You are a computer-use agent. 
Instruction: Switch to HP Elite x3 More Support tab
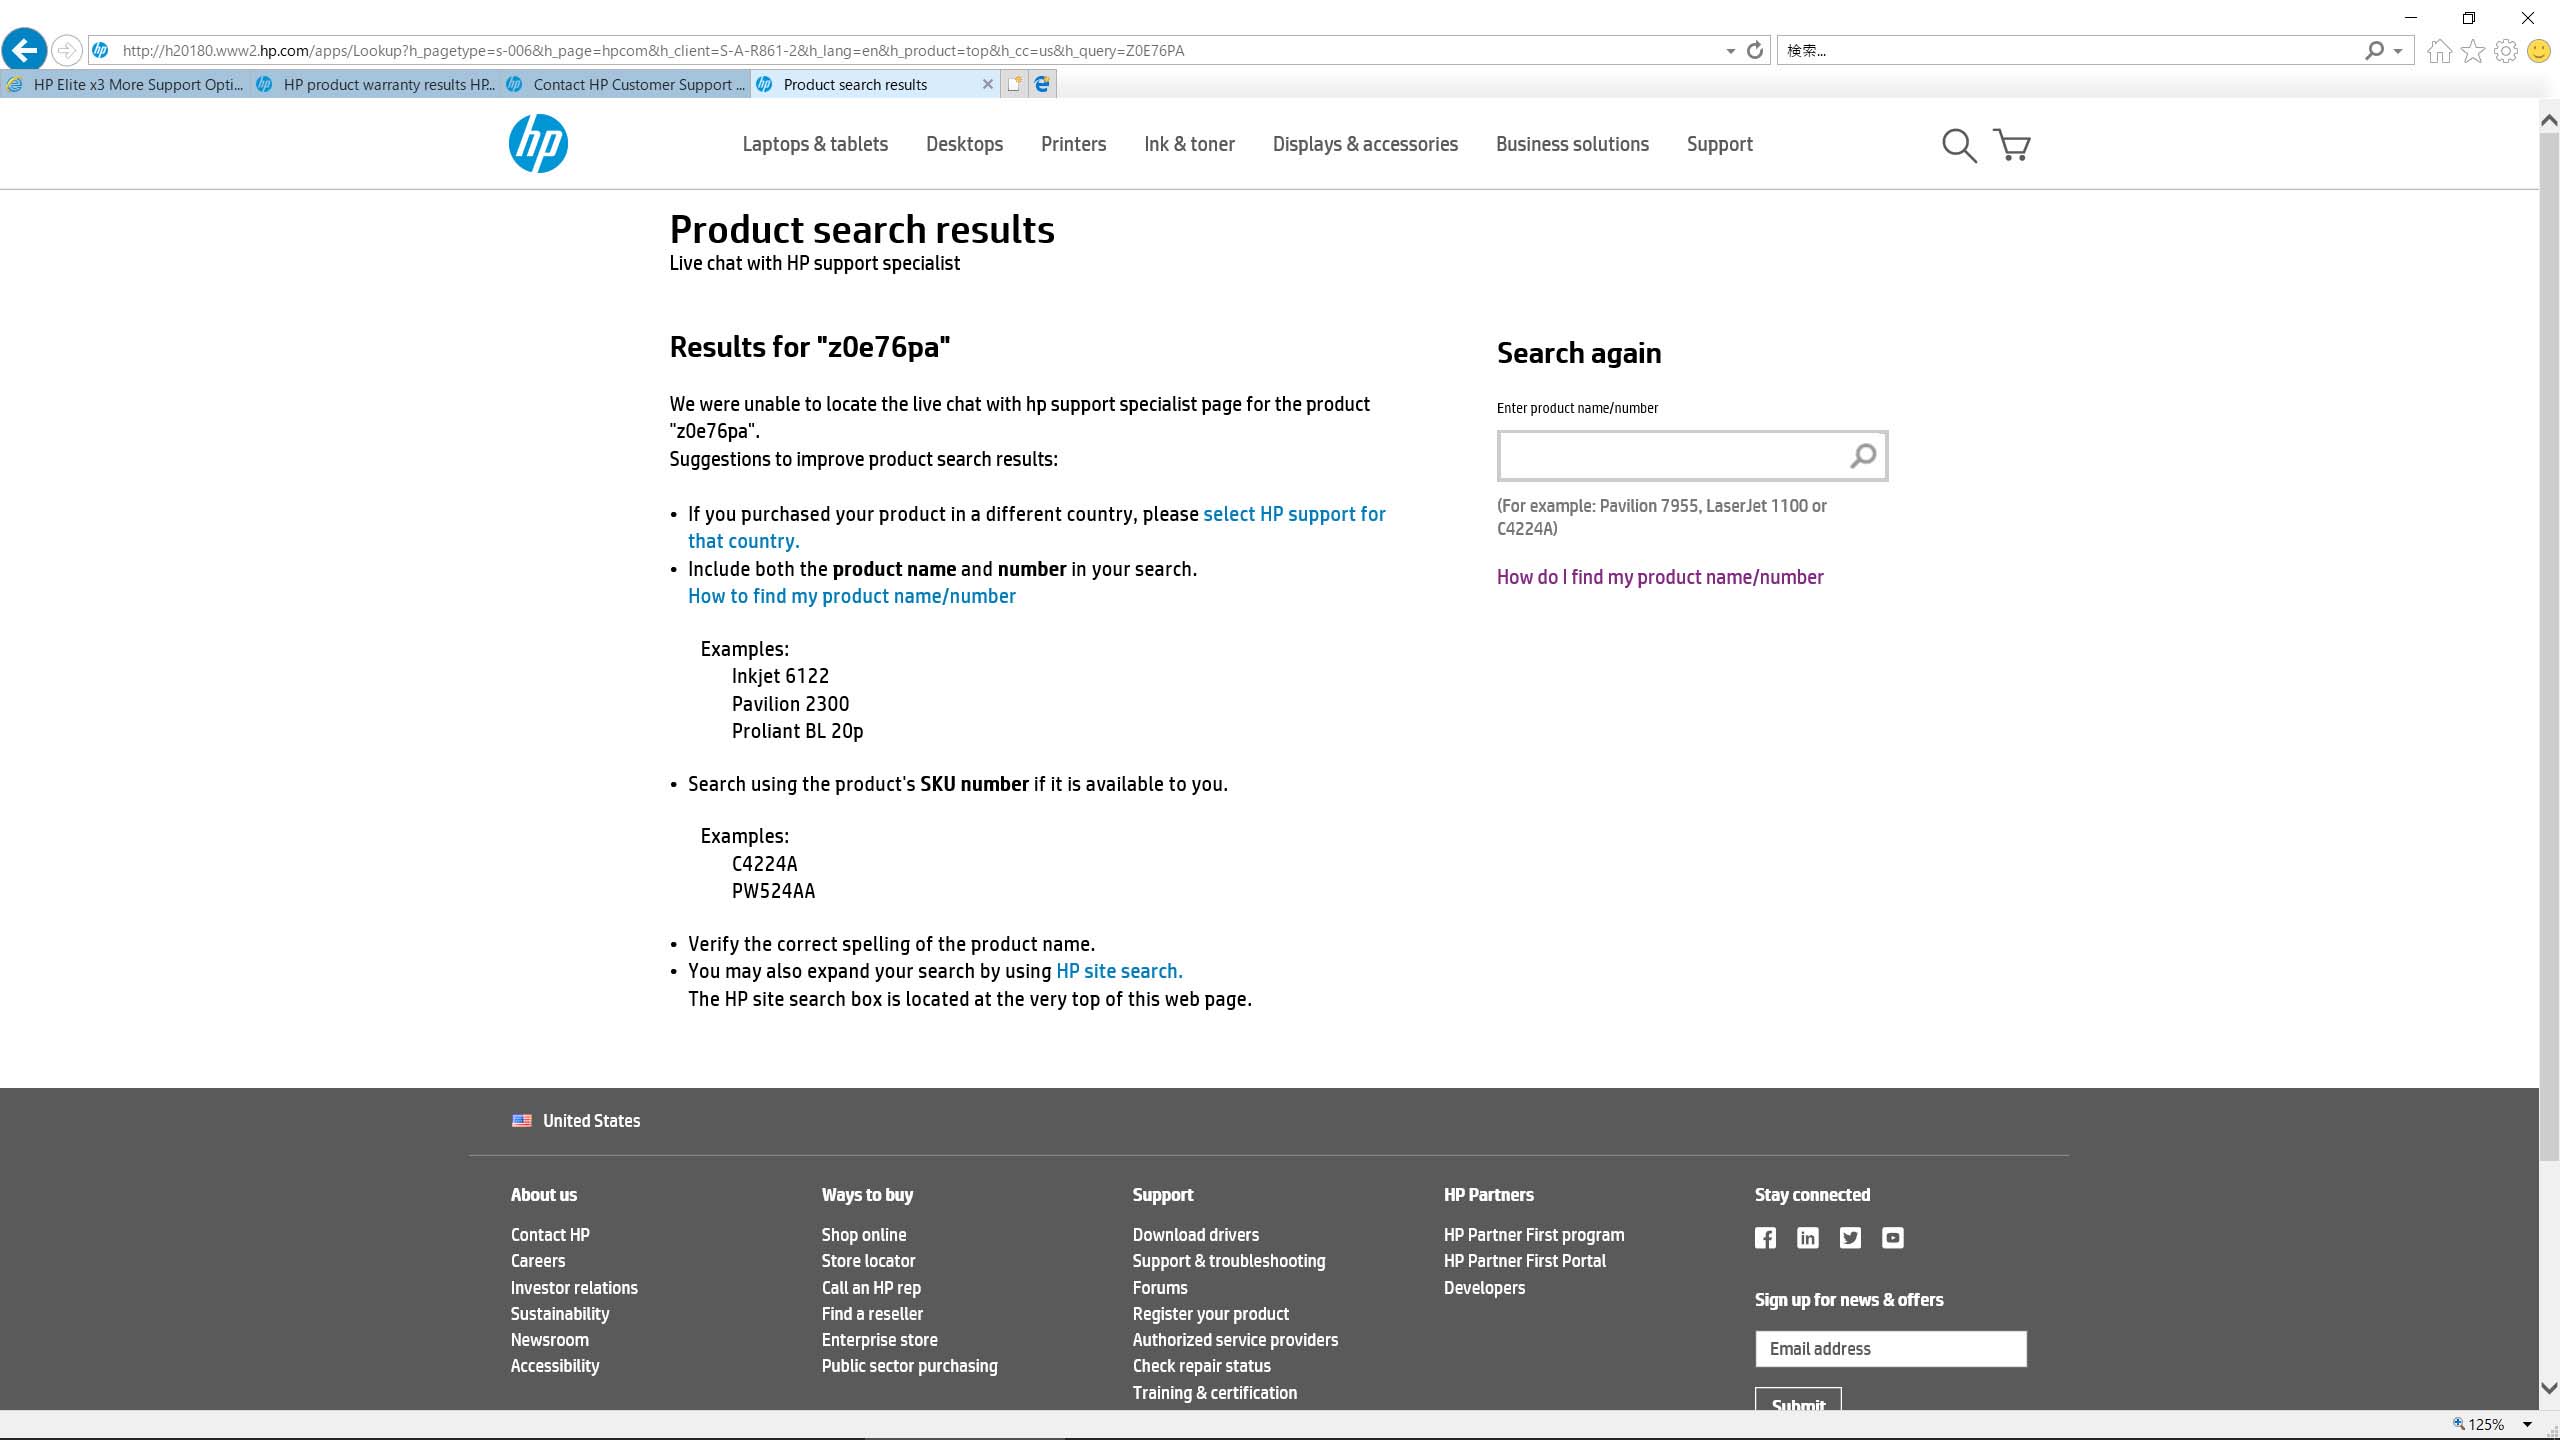coord(125,84)
